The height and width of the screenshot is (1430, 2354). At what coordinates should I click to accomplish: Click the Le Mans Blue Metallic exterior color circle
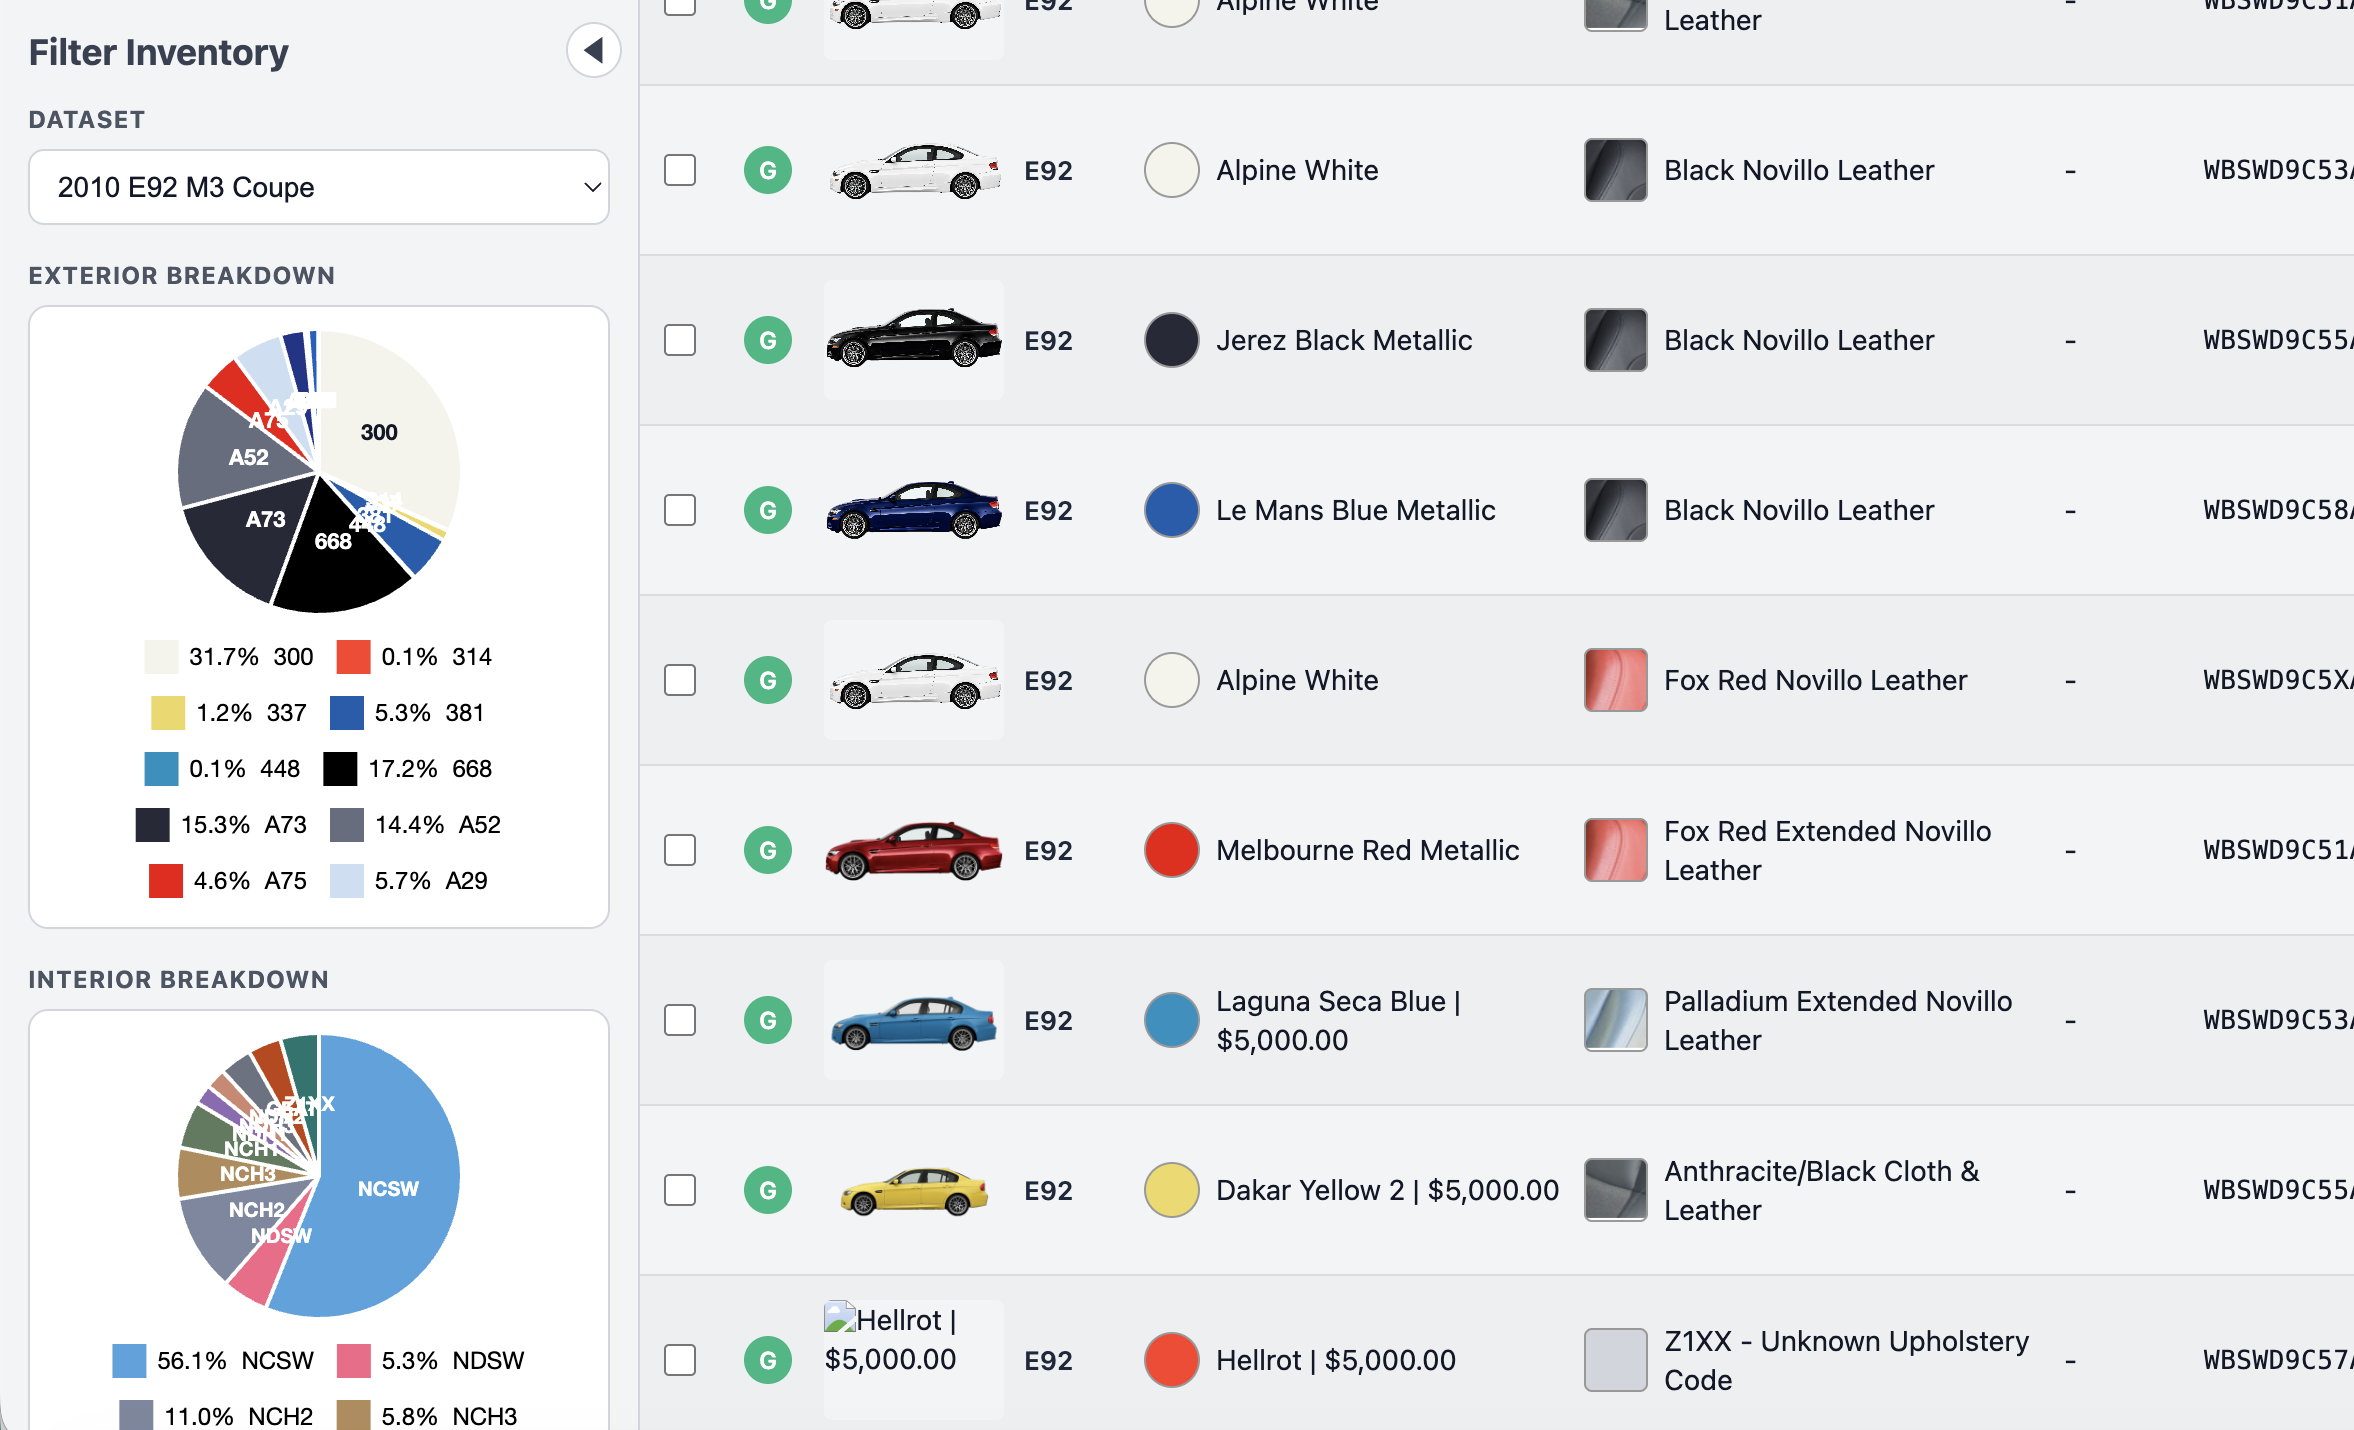click(1172, 510)
